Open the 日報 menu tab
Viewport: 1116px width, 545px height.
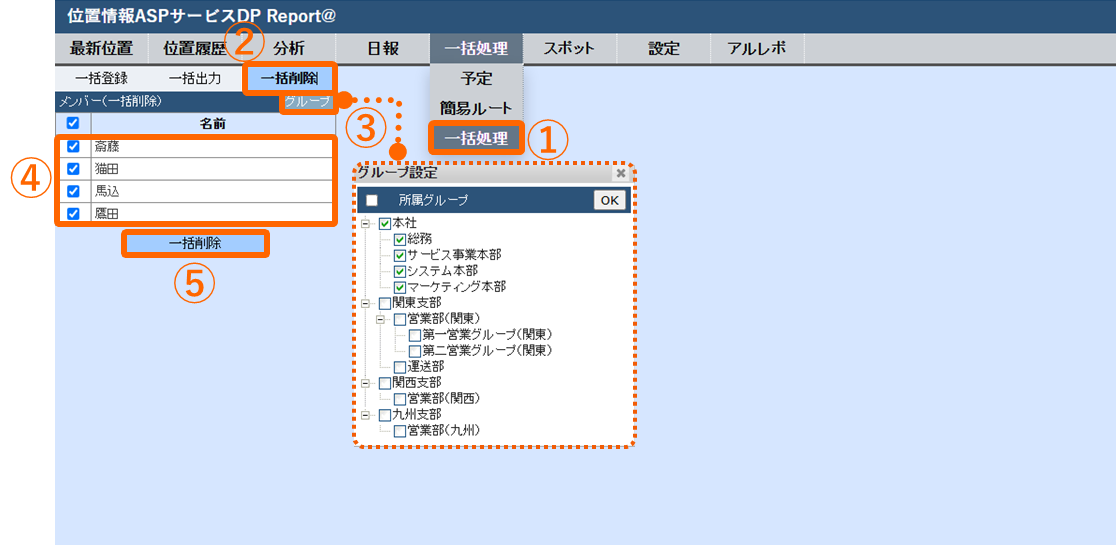[x=382, y=49]
